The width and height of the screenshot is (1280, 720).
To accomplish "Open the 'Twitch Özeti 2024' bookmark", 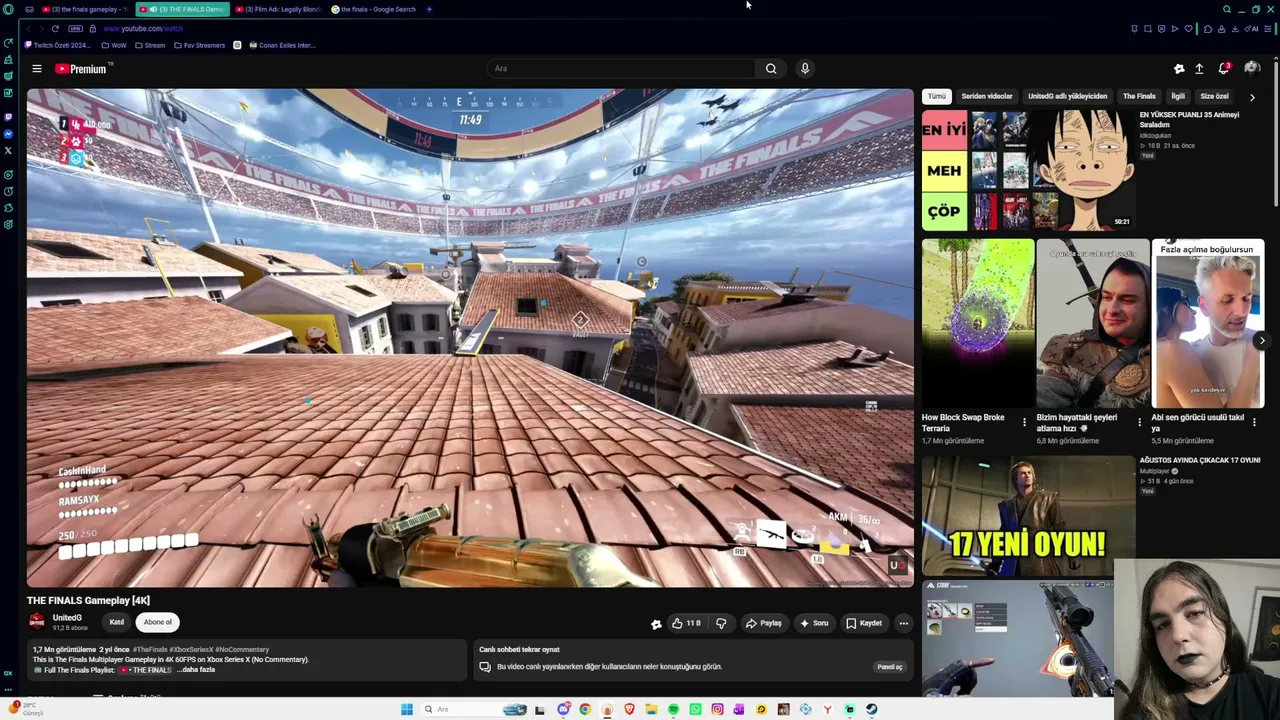I will (57, 45).
